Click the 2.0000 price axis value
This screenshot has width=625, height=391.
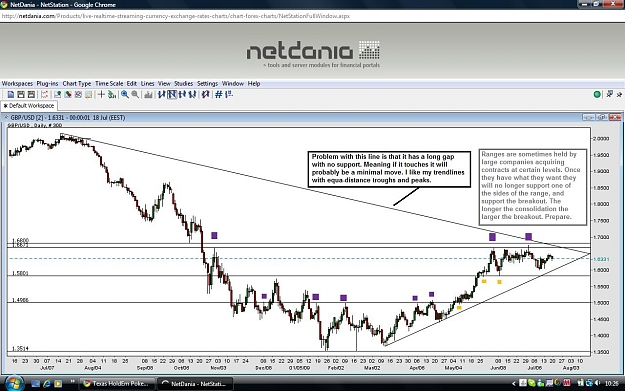[x=601, y=139]
